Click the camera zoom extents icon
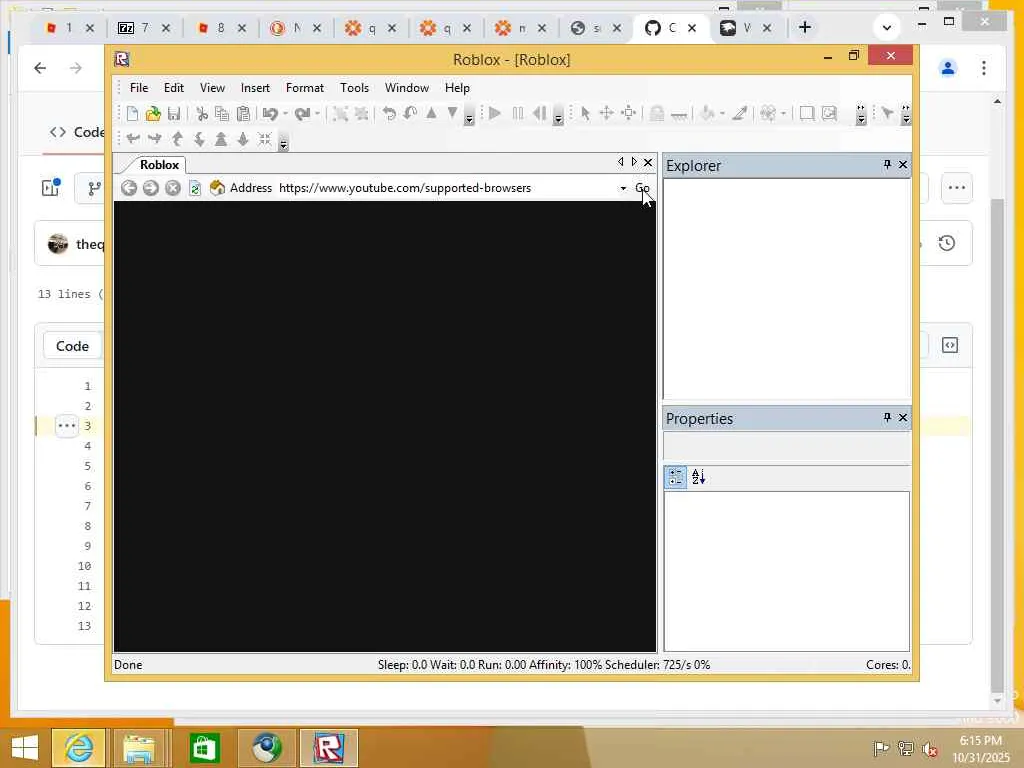Screen dimensions: 1024x768 [264, 138]
